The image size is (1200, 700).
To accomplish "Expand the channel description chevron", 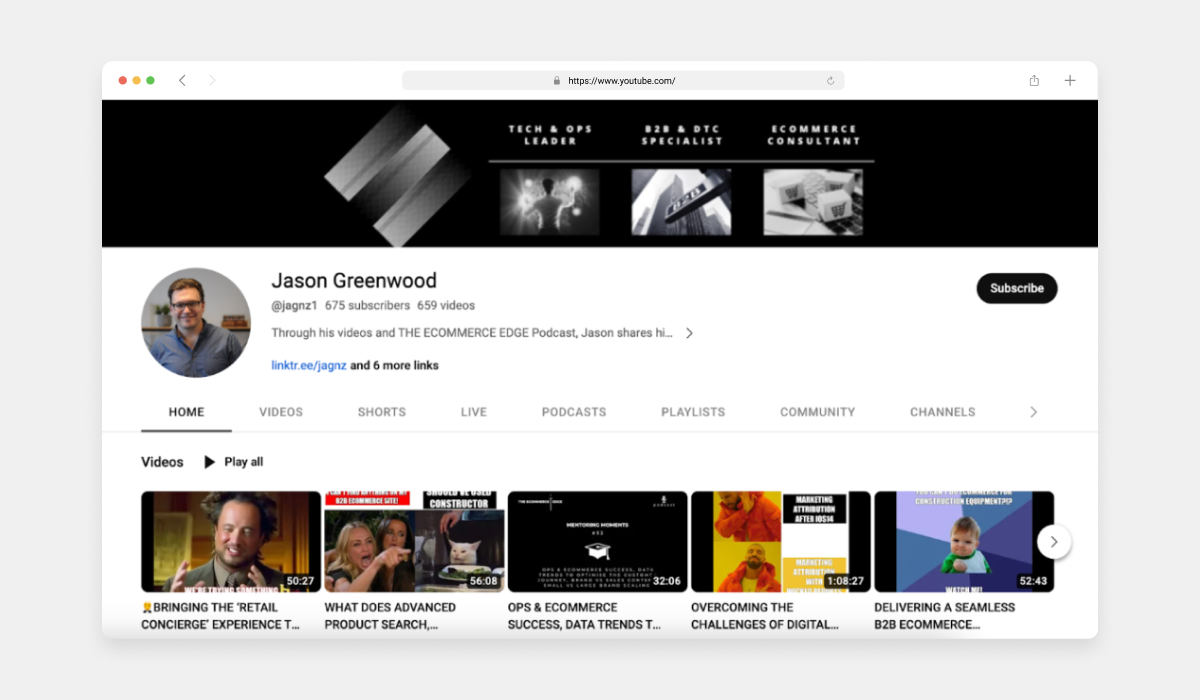I will (689, 333).
